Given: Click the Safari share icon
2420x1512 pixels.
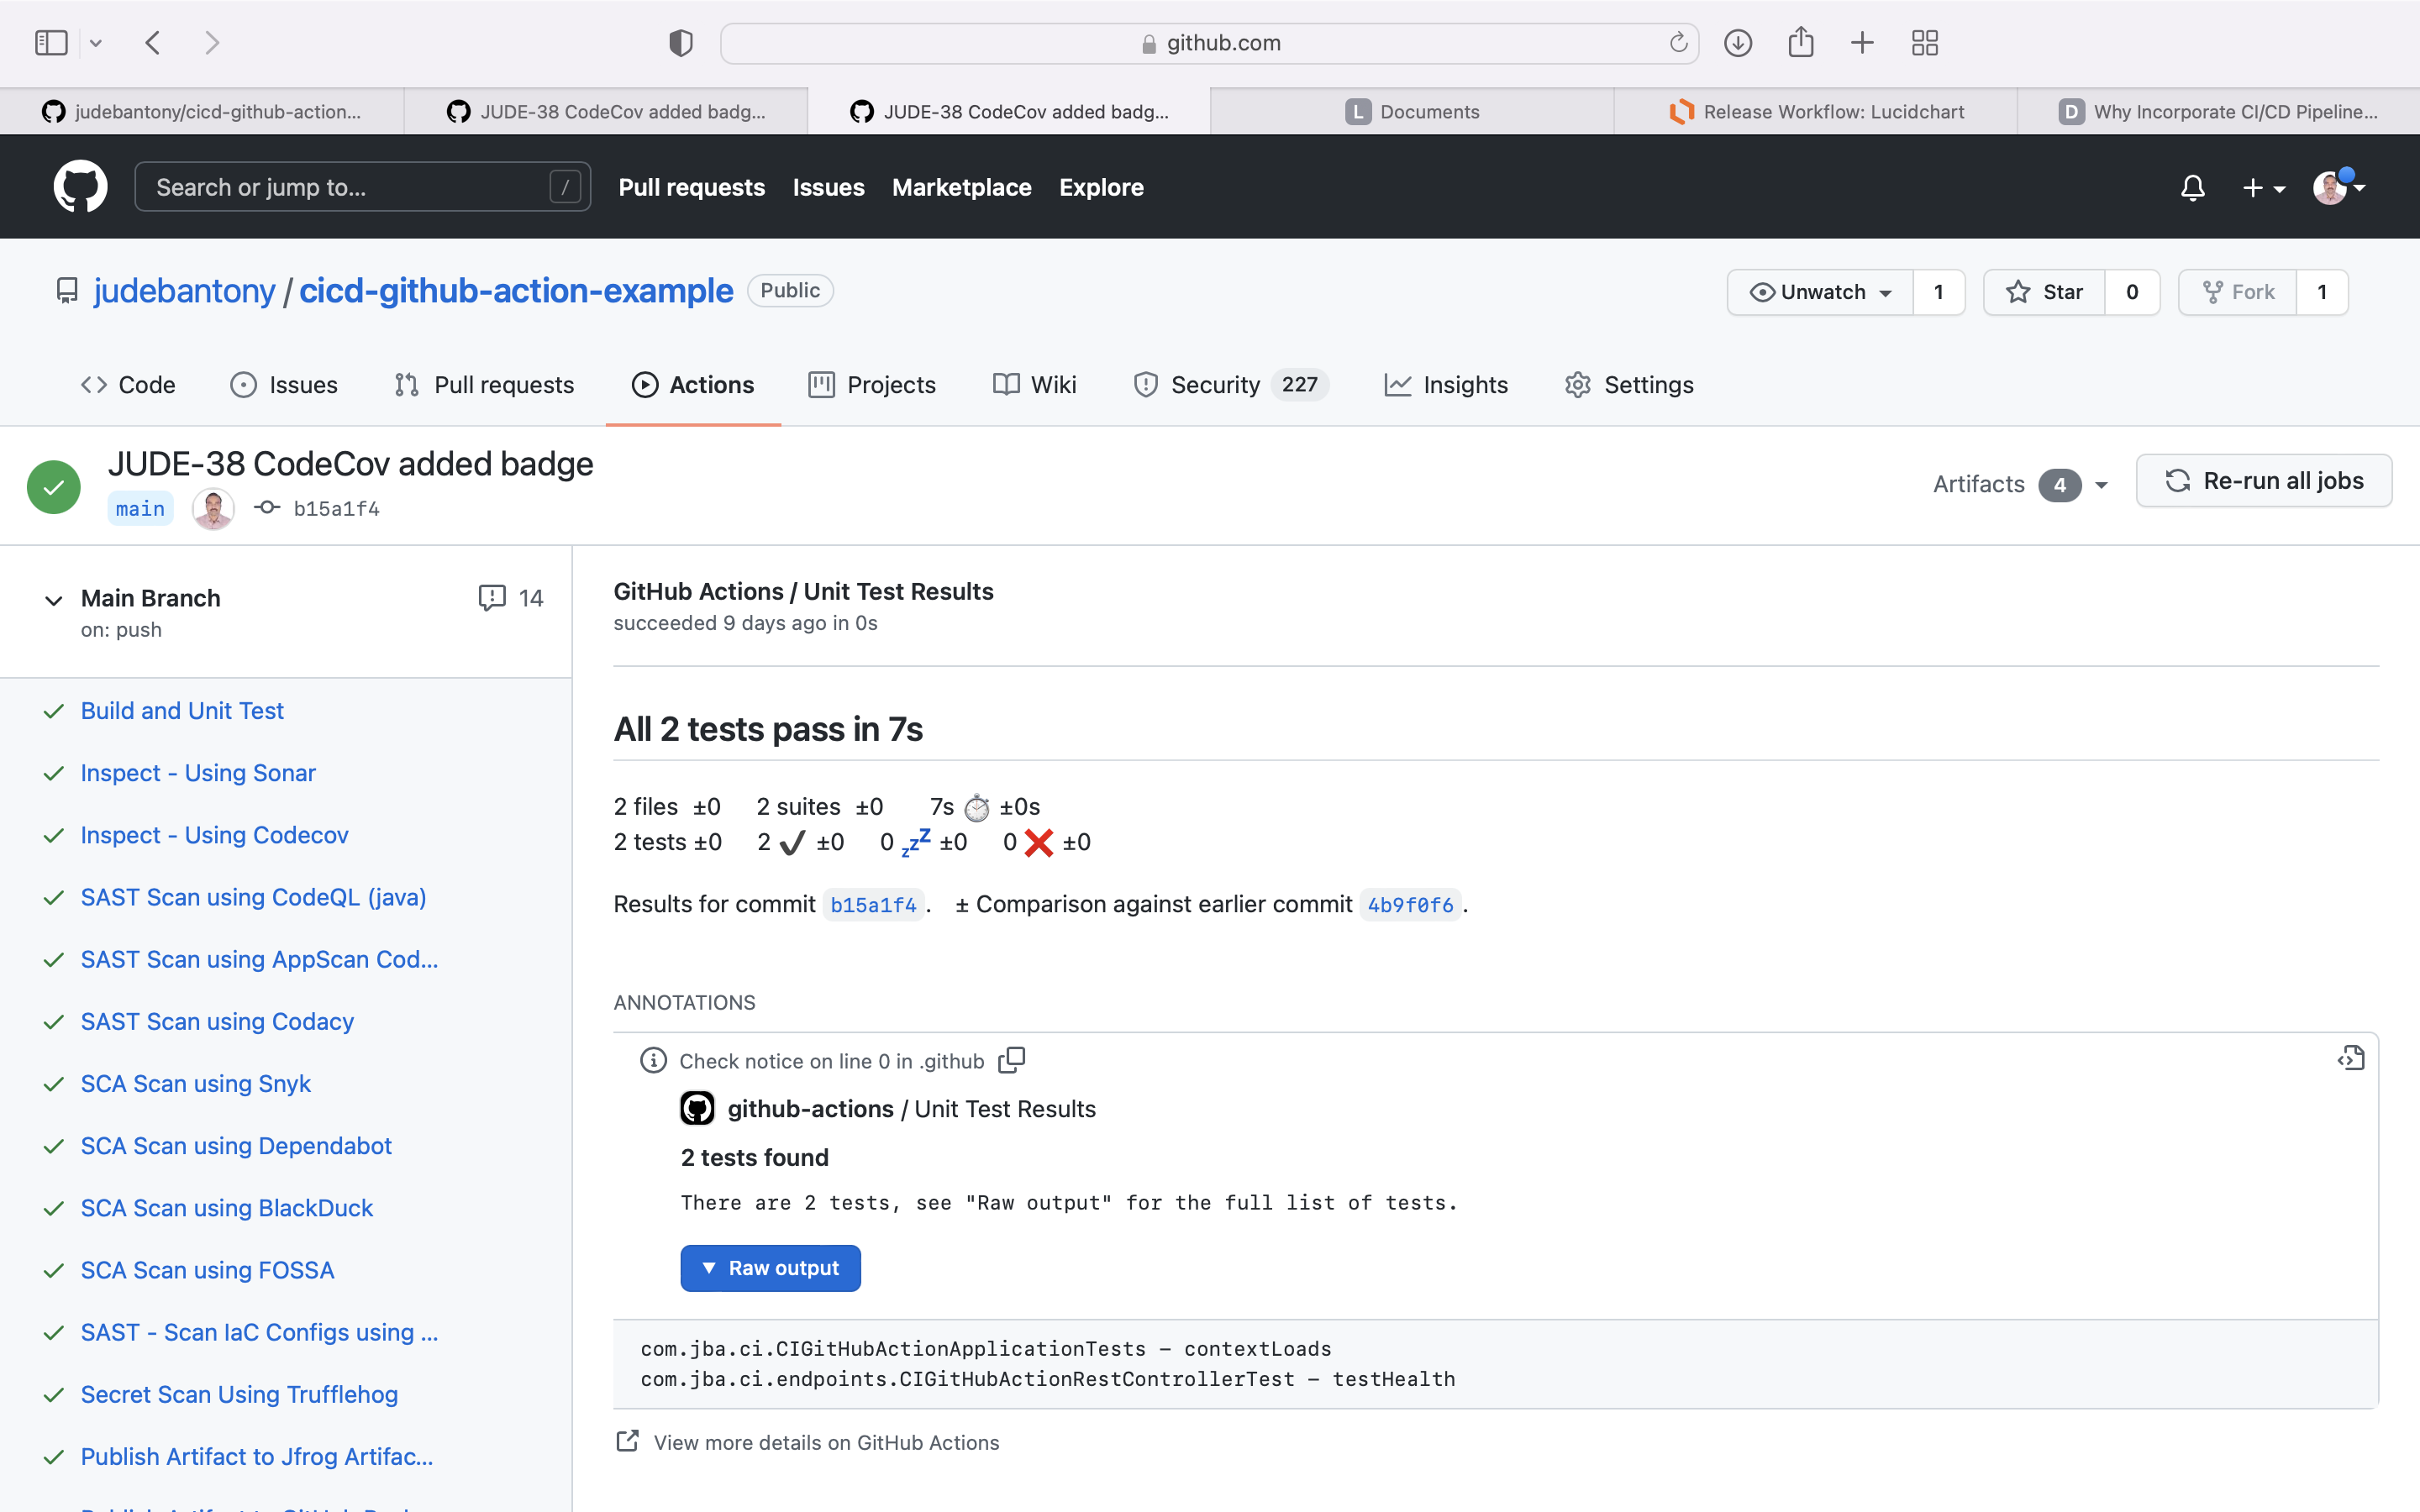Looking at the screenshot, I should [x=1800, y=43].
